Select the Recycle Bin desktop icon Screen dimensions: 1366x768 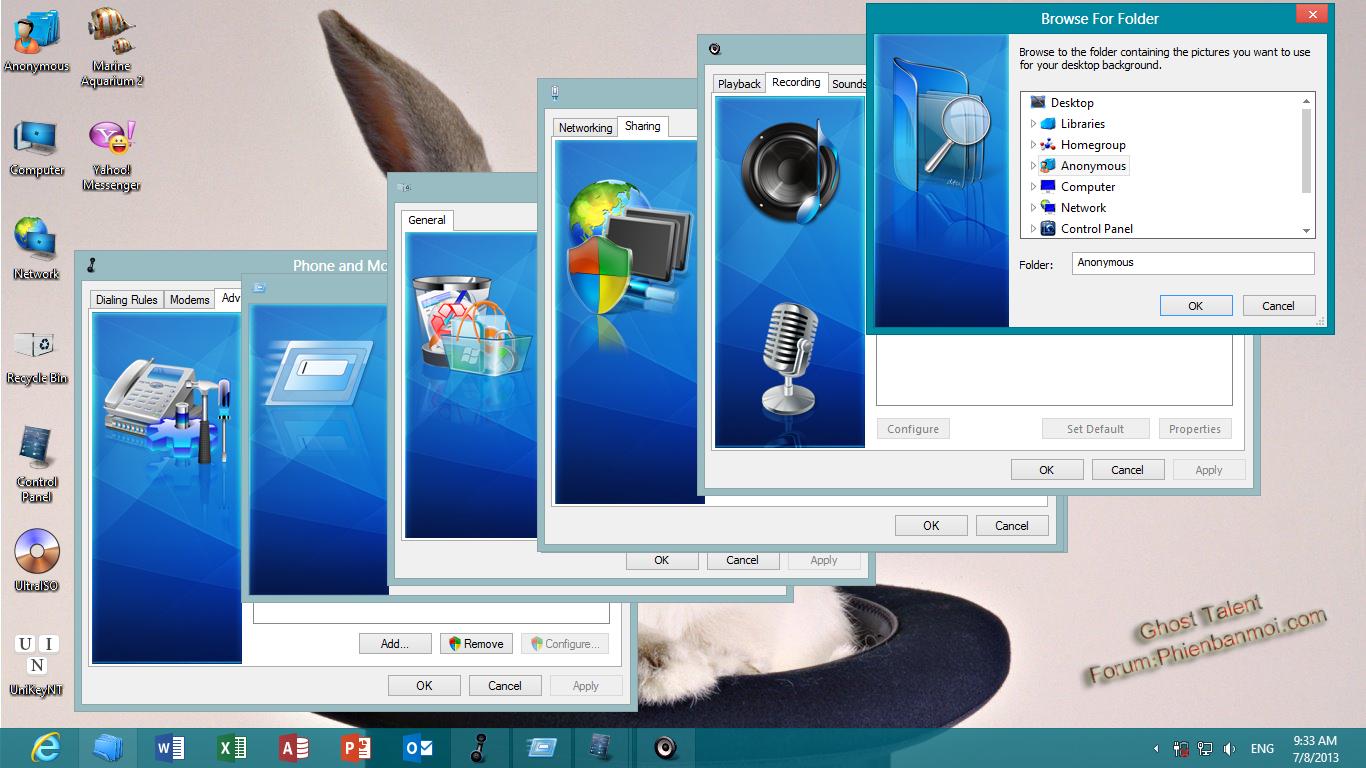point(37,347)
